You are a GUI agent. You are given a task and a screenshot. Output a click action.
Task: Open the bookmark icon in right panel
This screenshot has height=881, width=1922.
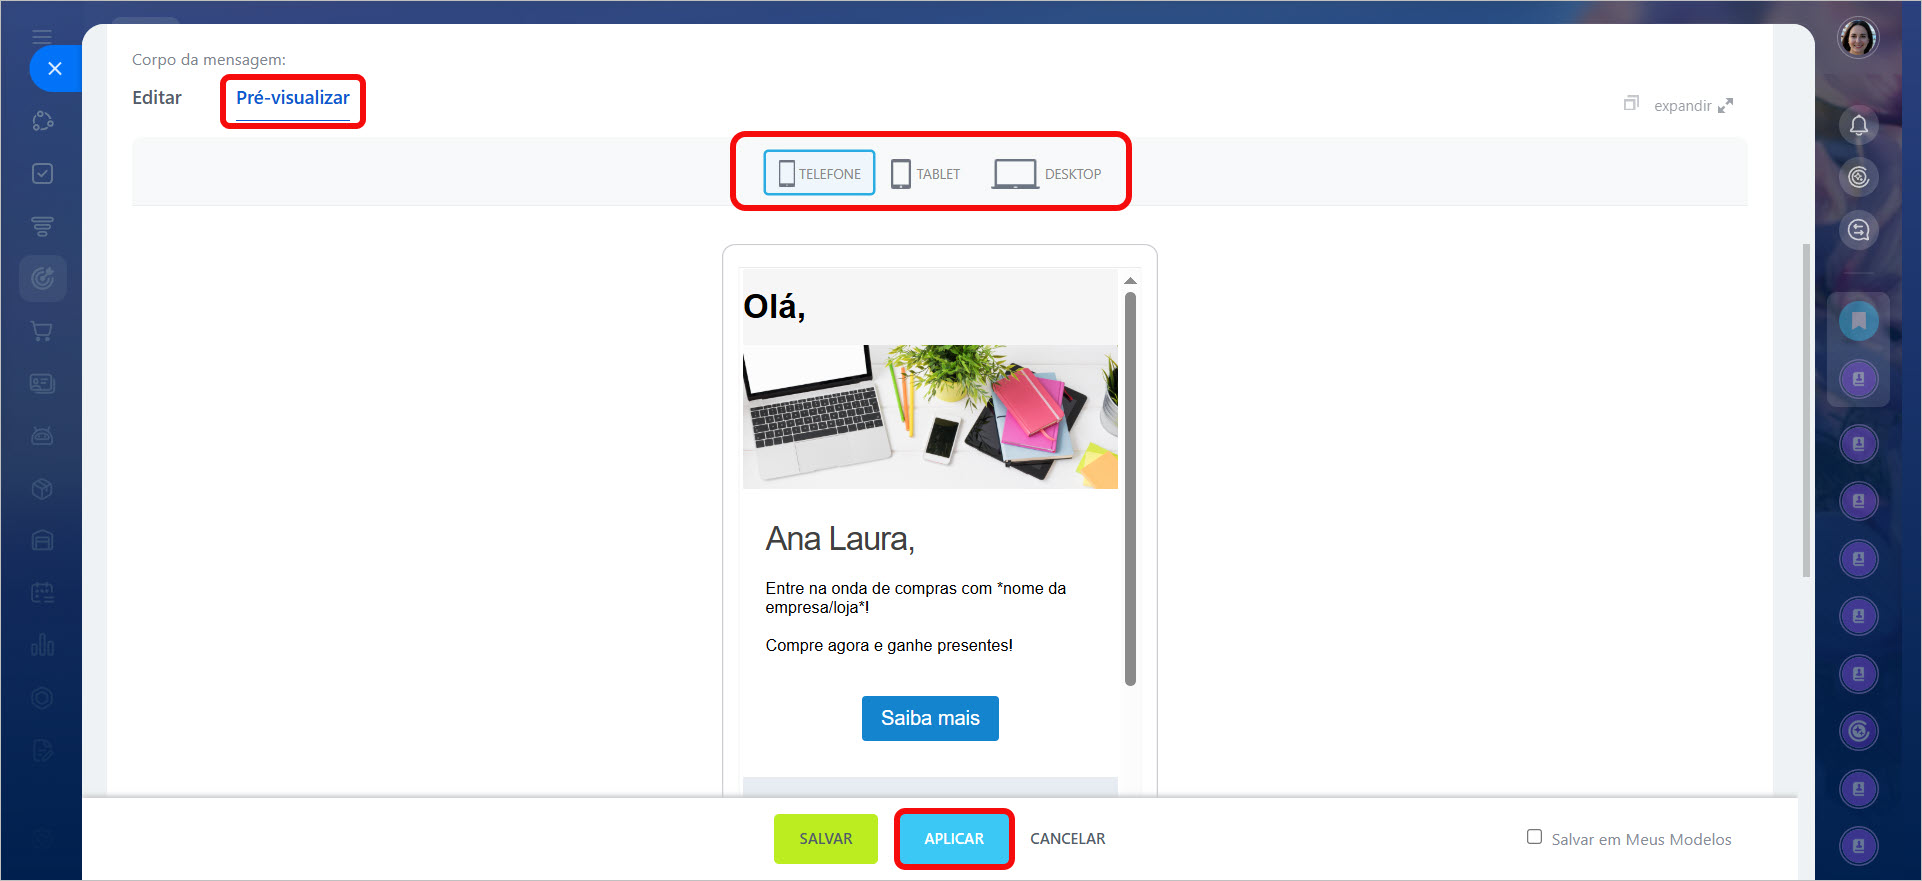pyautogui.click(x=1858, y=321)
